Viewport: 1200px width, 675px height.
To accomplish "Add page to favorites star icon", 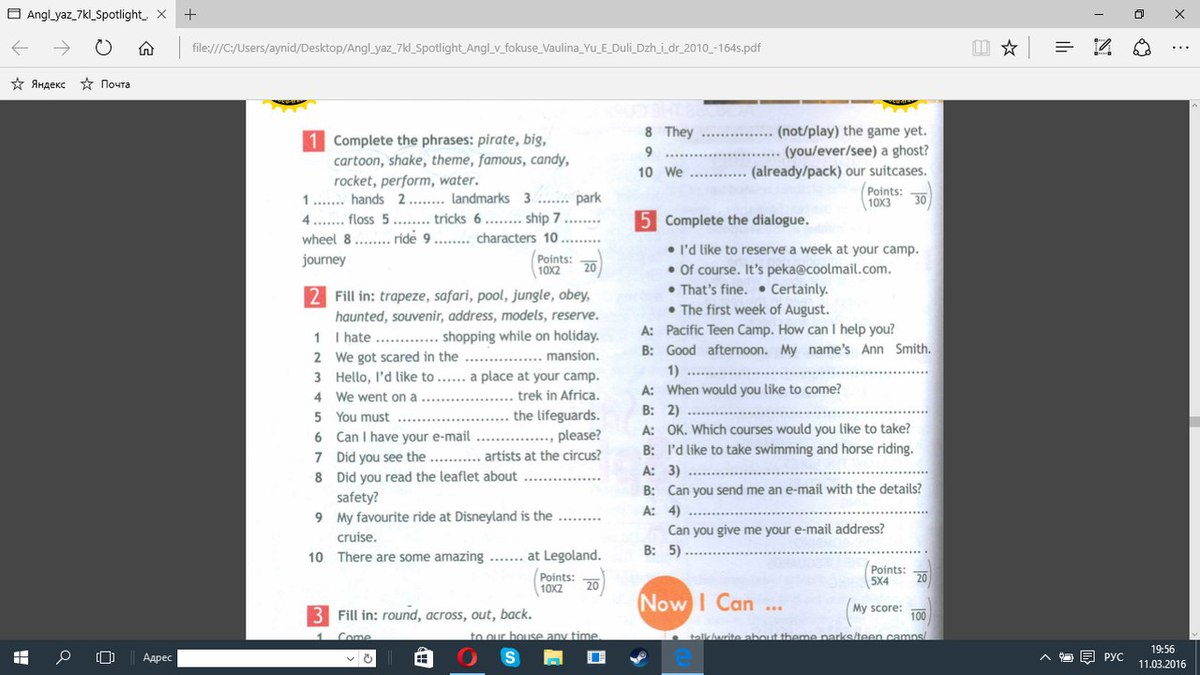I will (1010, 47).
